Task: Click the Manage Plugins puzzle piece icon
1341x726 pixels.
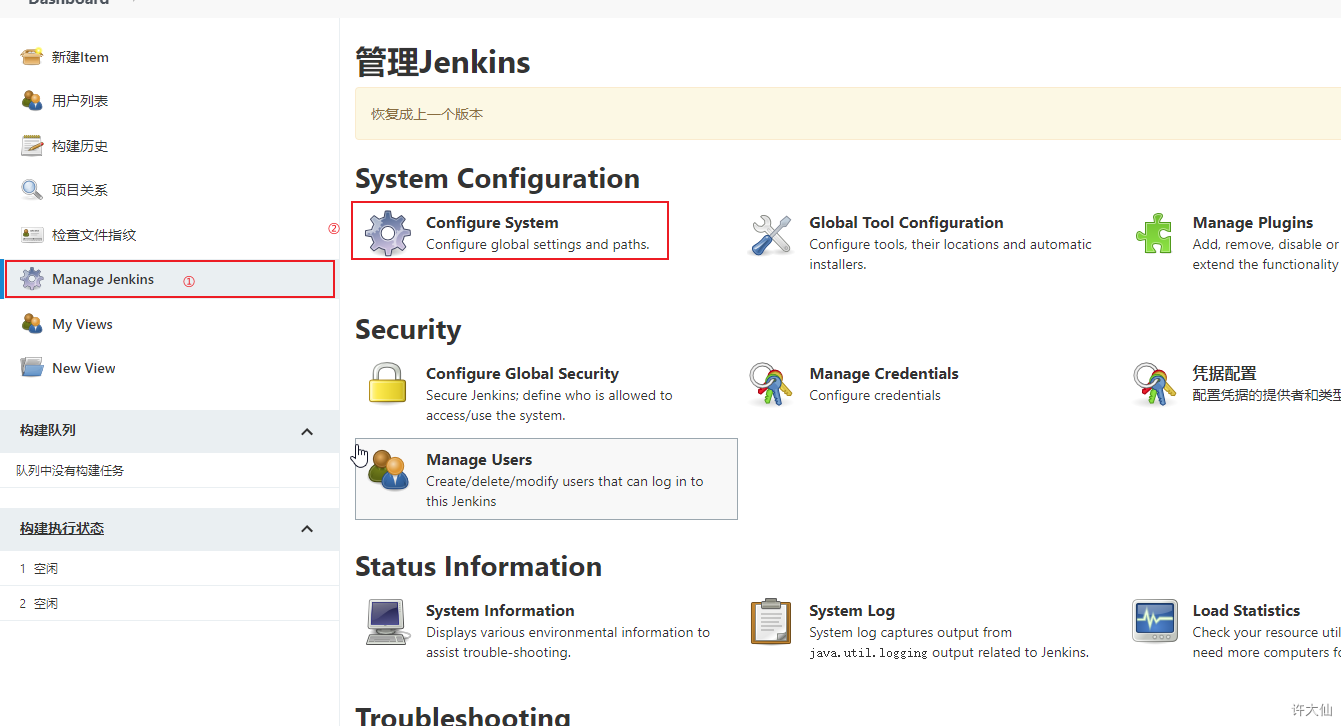Action: [x=1154, y=233]
